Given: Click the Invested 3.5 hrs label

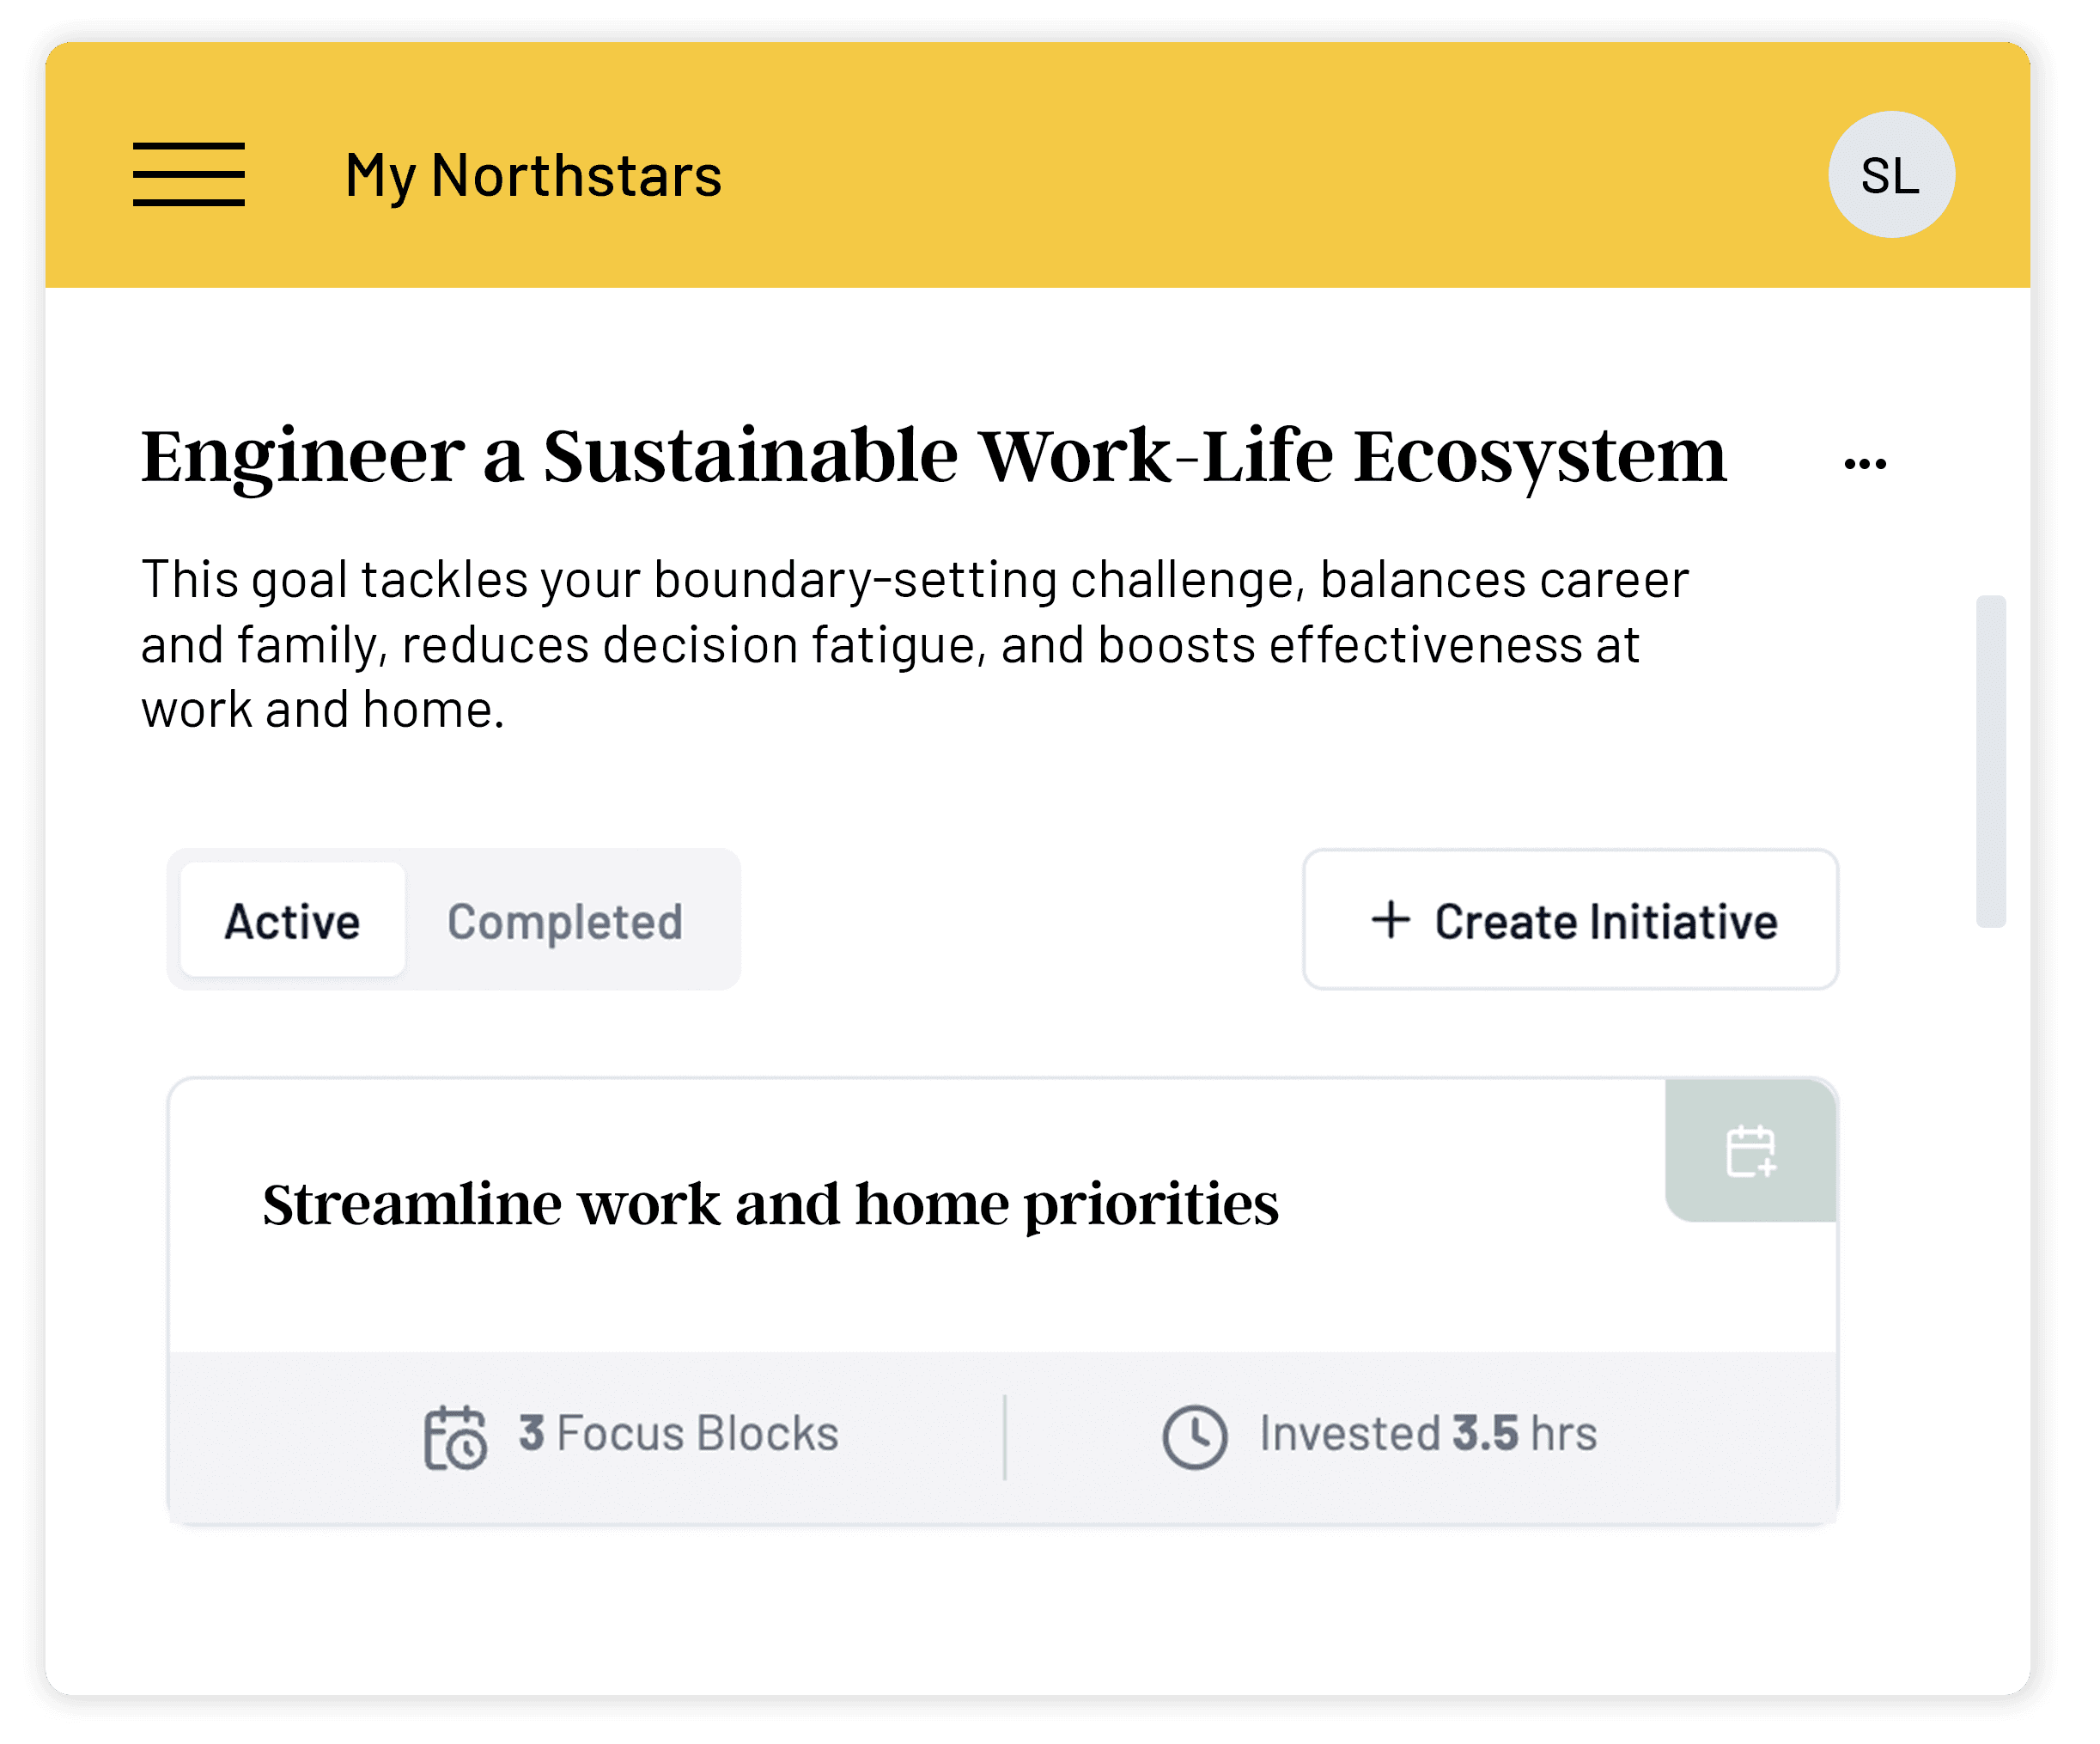Looking at the screenshot, I should (x=1427, y=1433).
